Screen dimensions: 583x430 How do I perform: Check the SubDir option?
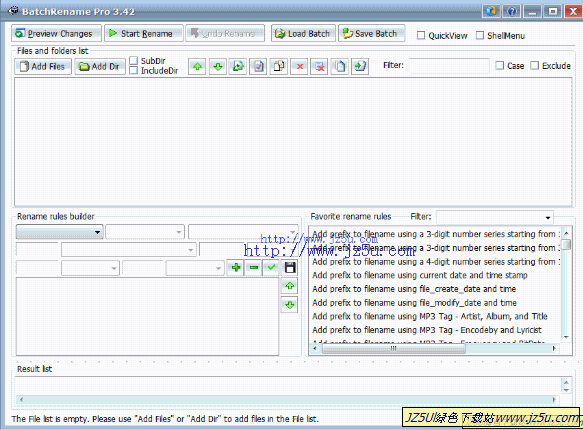click(134, 61)
